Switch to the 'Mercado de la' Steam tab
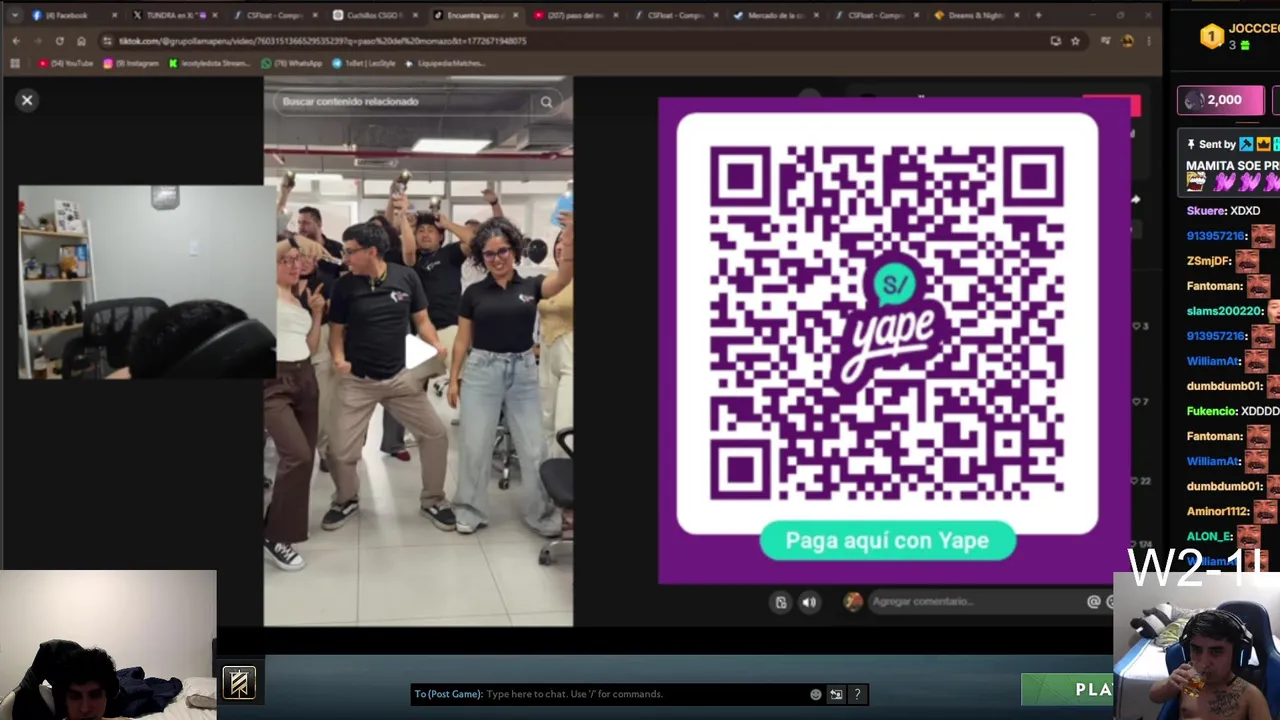The height and width of the screenshot is (720, 1280). click(x=774, y=15)
